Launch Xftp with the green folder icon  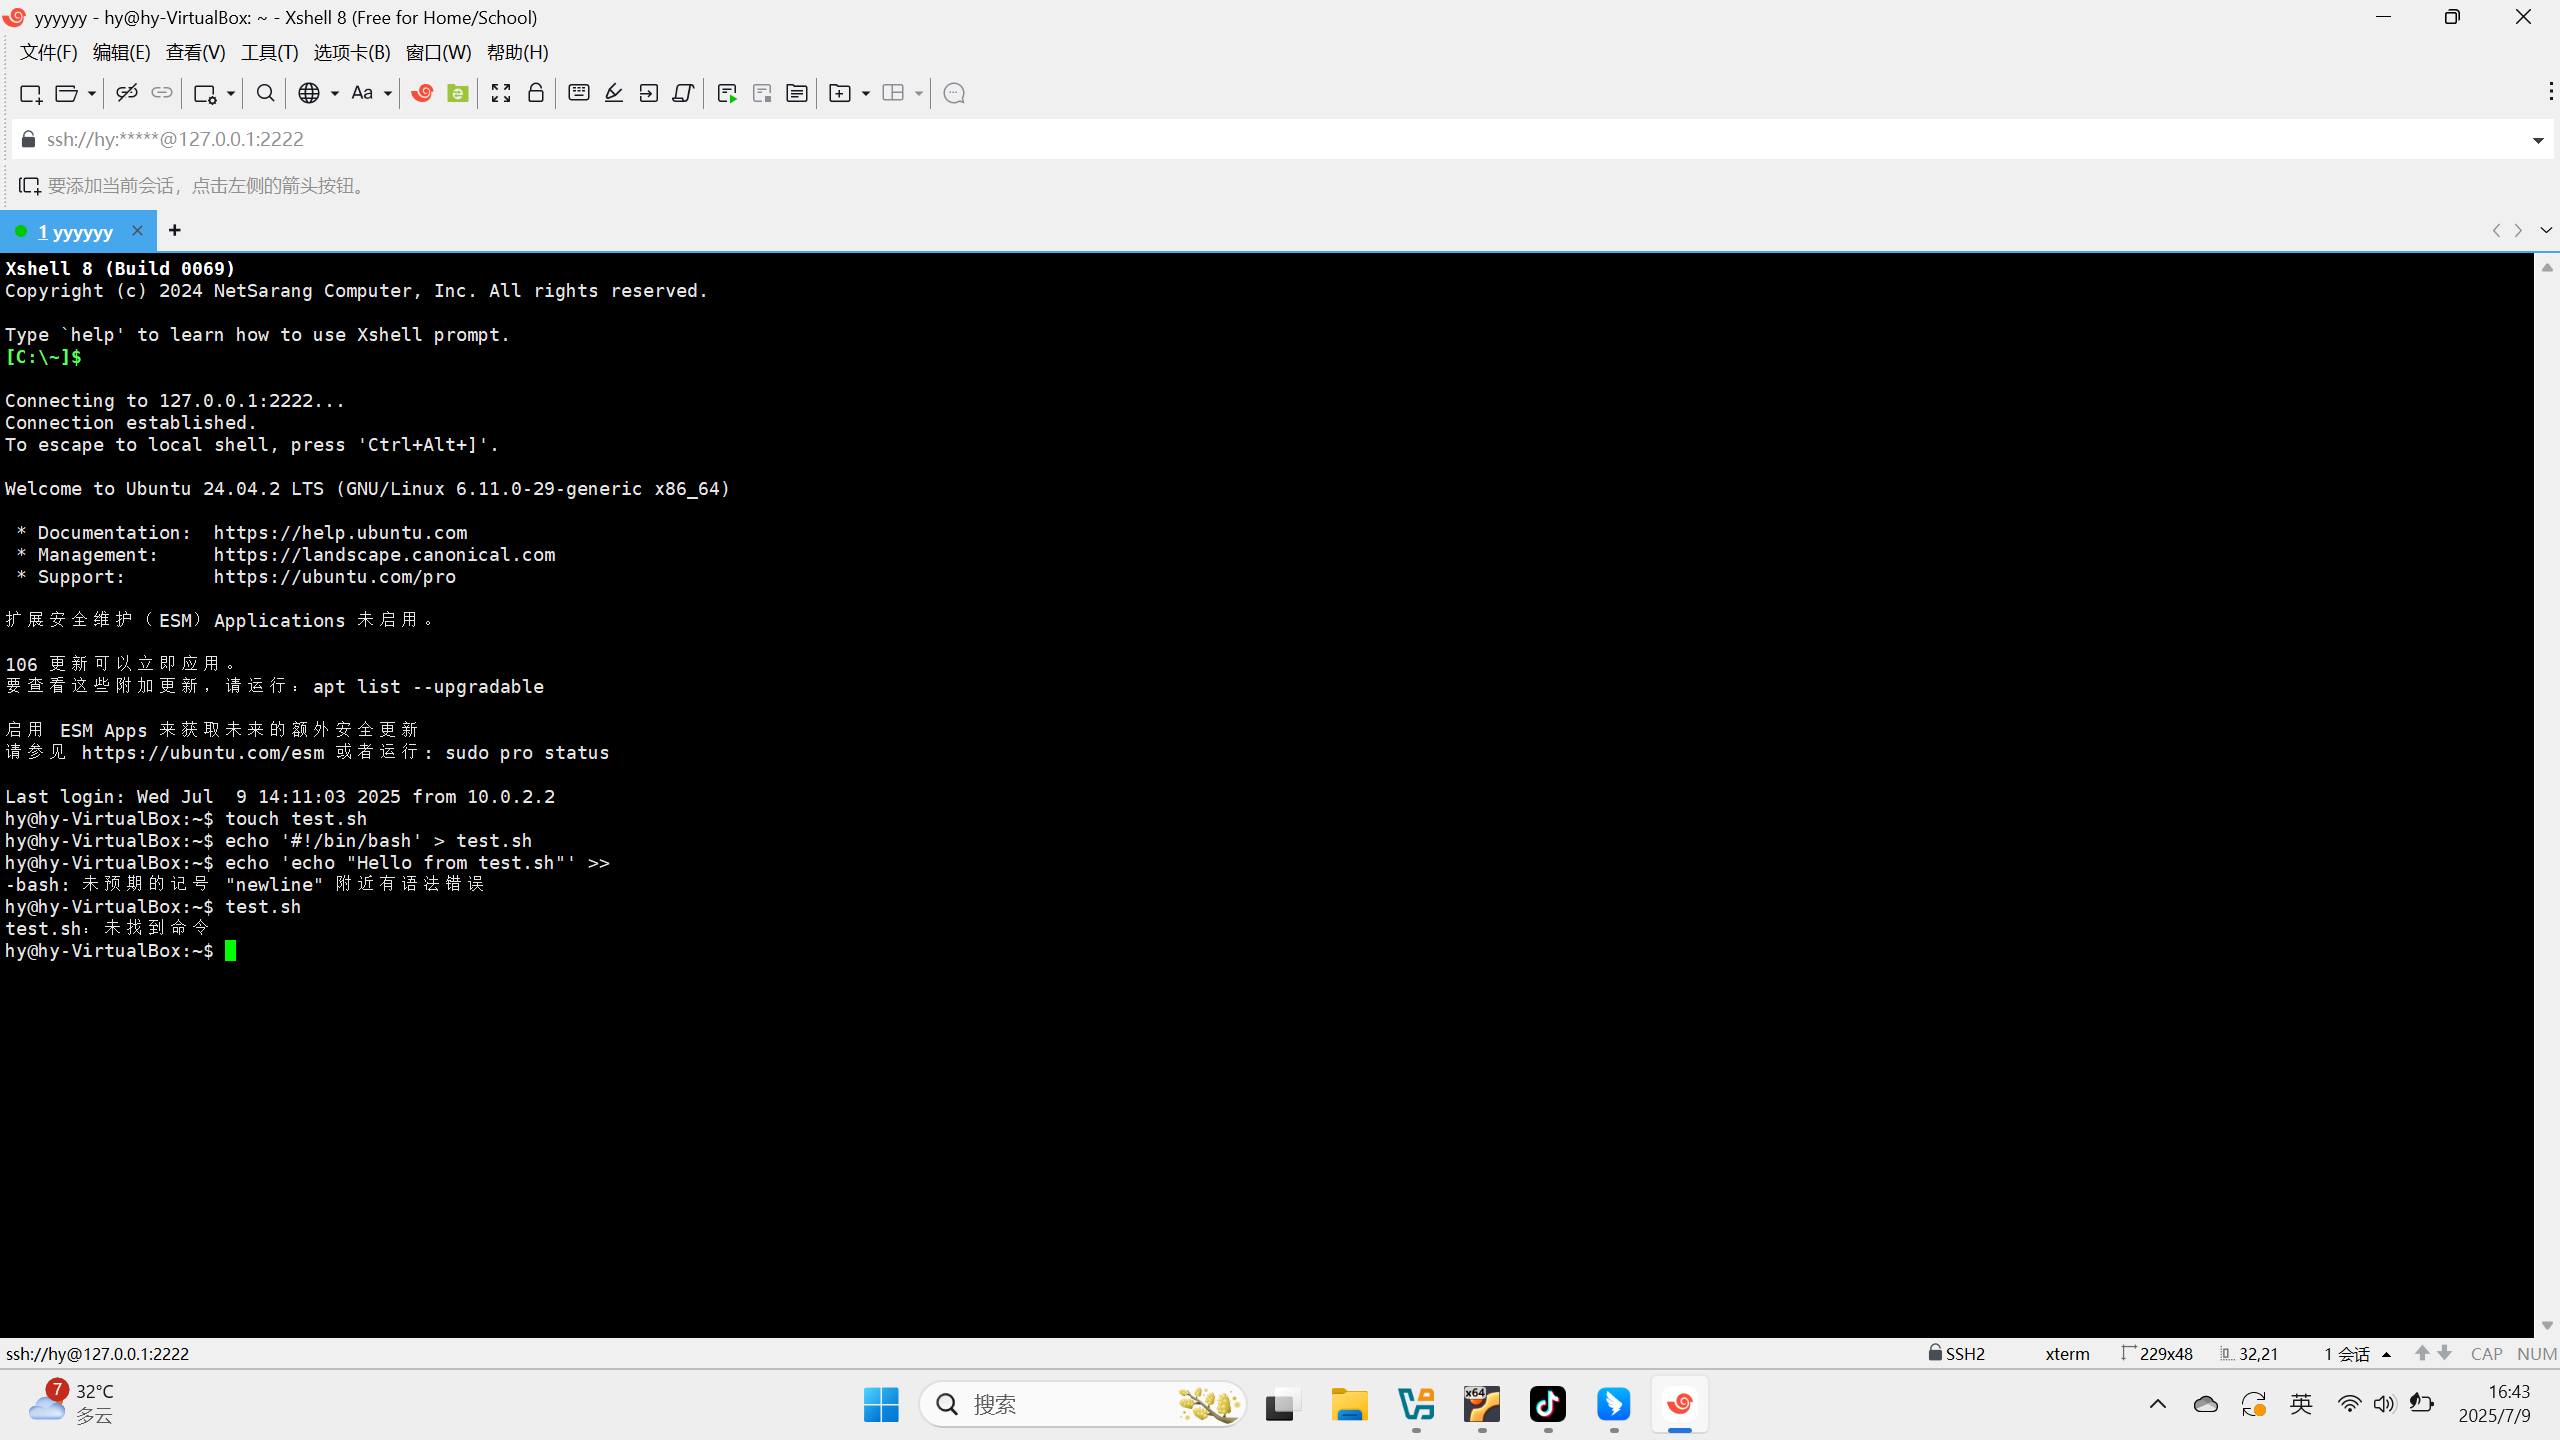click(x=457, y=93)
